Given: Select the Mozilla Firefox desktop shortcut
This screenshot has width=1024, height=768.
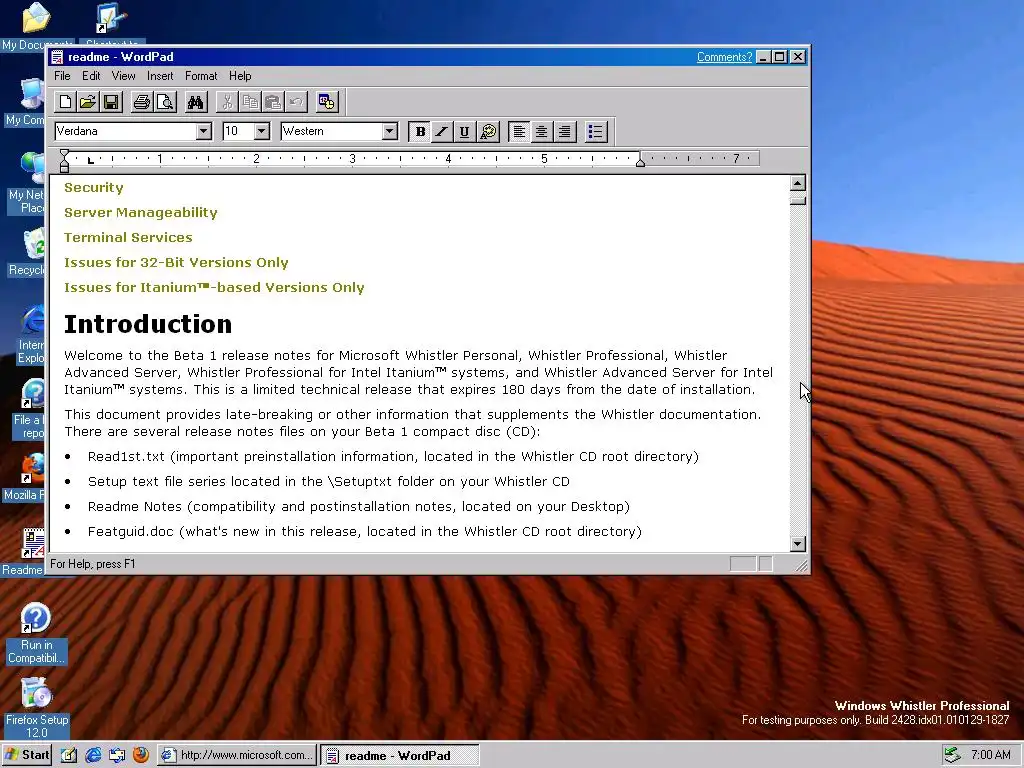Looking at the screenshot, I should [x=24, y=477].
